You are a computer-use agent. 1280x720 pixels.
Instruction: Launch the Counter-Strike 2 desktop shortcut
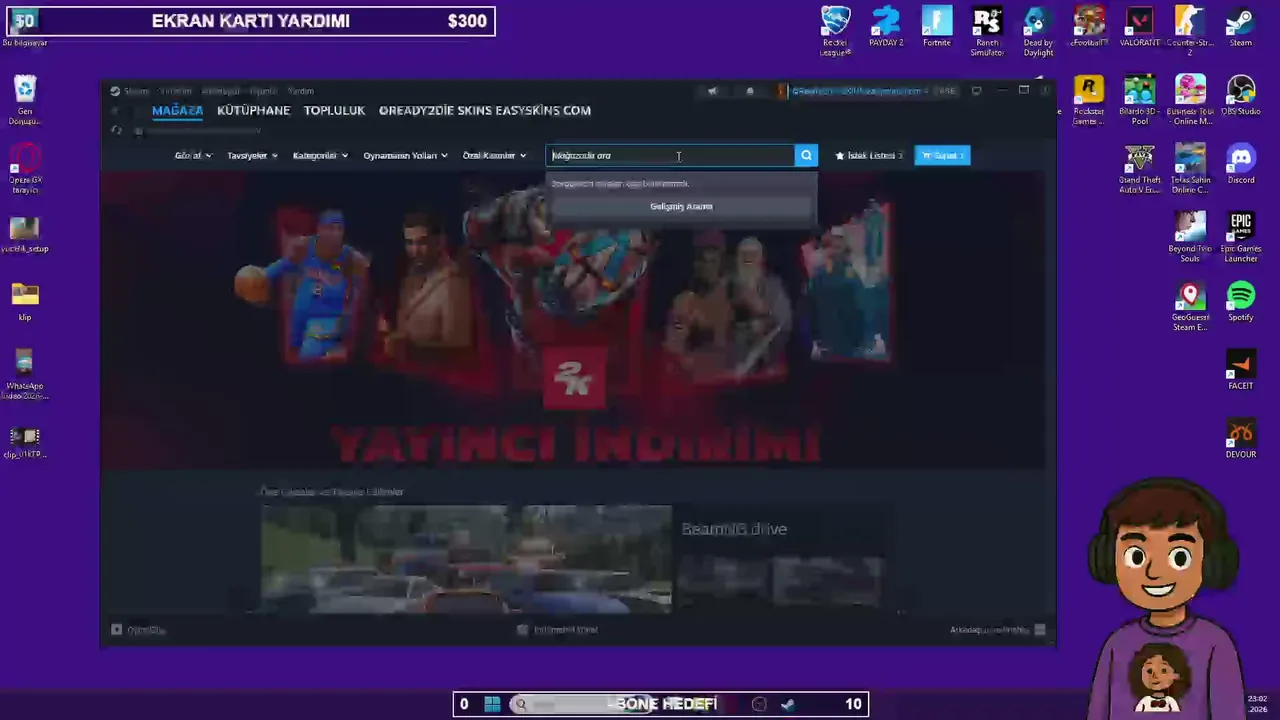tap(1190, 30)
